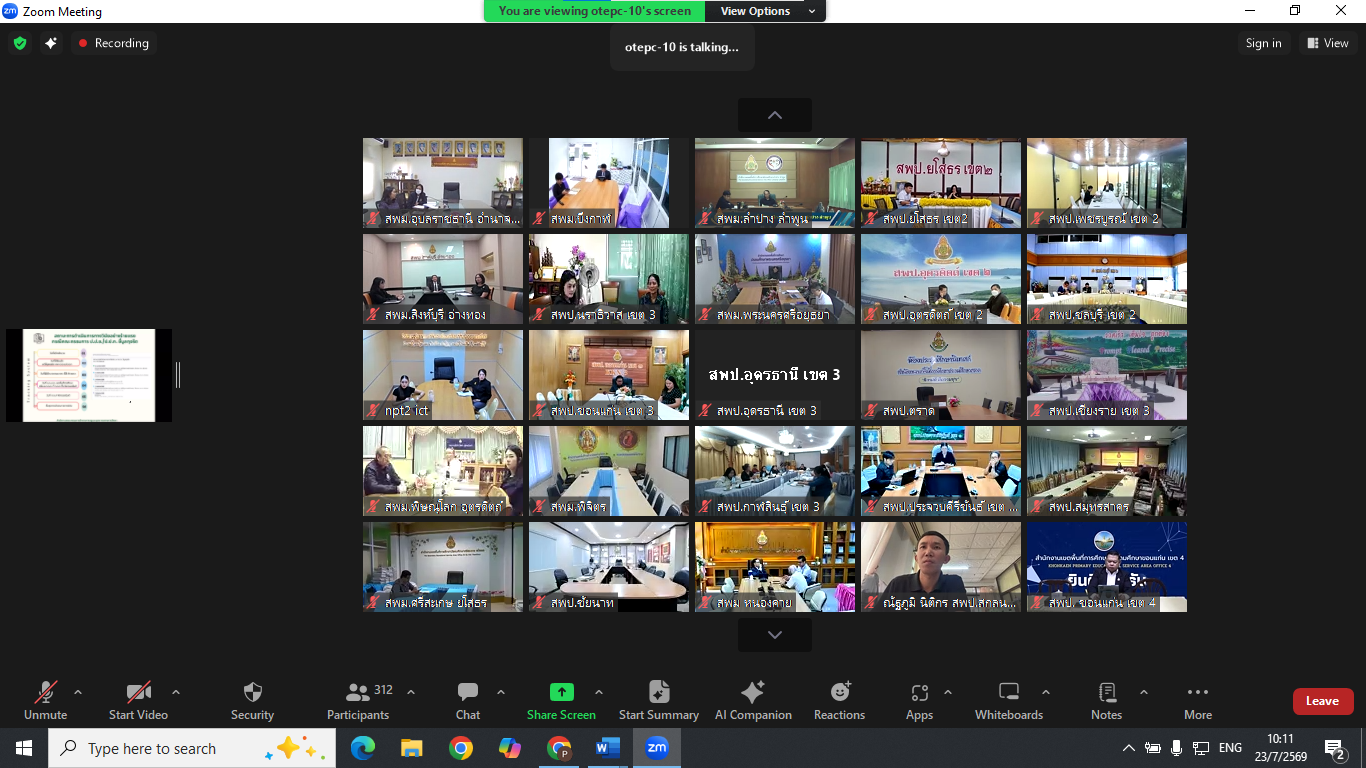This screenshot has height=768, width=1366.
Task: Open the Whiteboards tool
Action: [x=1009, y=700]
